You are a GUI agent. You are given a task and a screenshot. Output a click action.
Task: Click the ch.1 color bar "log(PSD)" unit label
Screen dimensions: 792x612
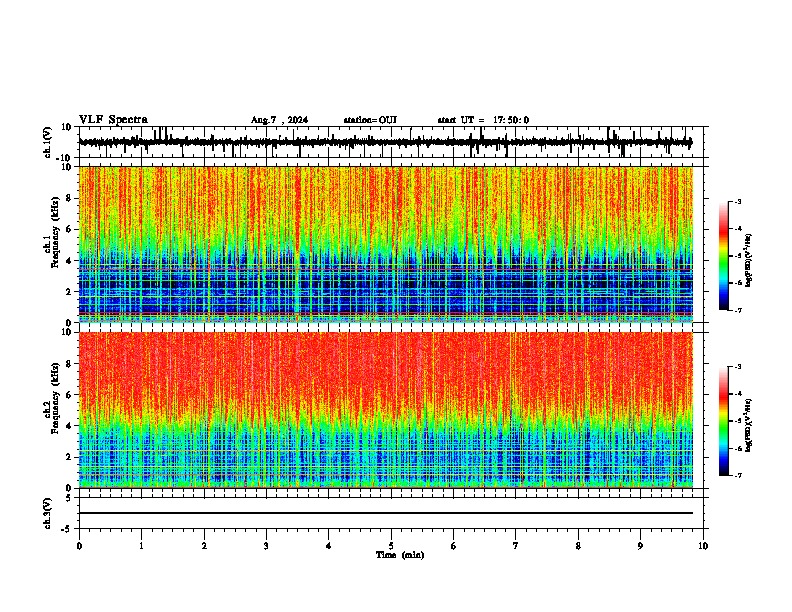click(749, 260)
